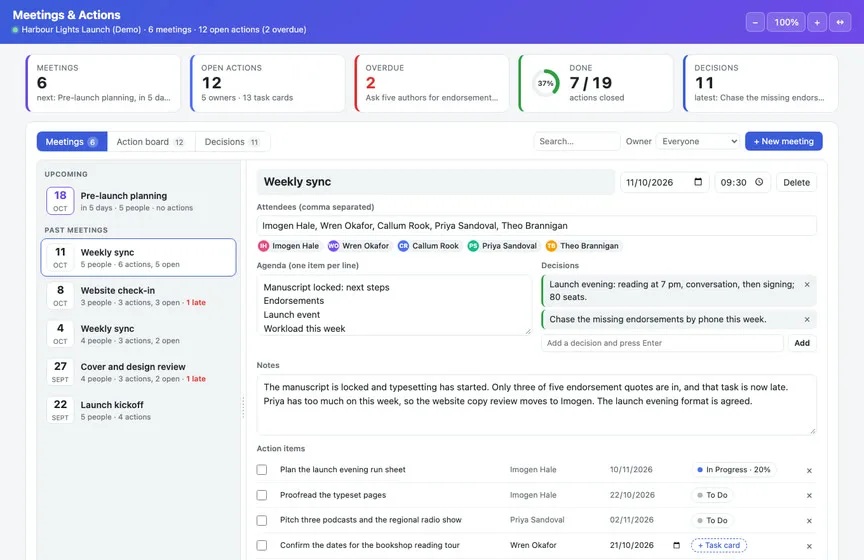Remove the 'Chase the missing endorsements' decision
Viewport: 864px width, 560px height.
(807, 319)
